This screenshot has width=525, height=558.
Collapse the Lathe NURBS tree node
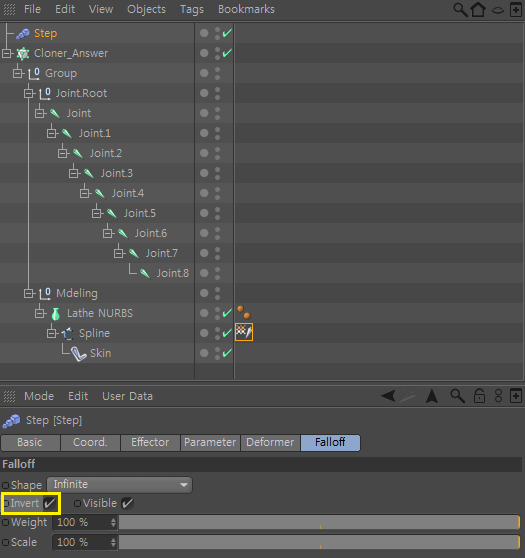pyautogui.click(x=40, y=314)
